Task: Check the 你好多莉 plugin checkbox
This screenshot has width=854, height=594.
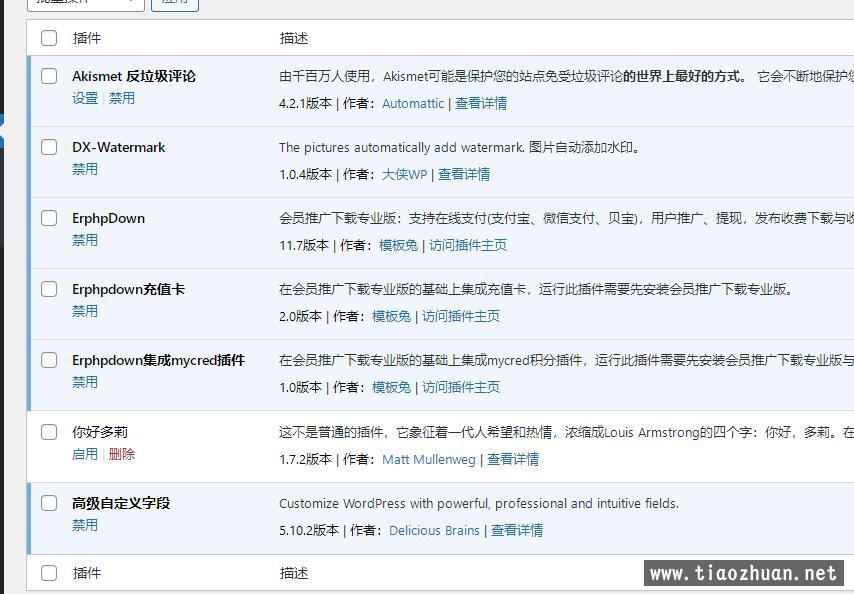Action: point(49,432)
